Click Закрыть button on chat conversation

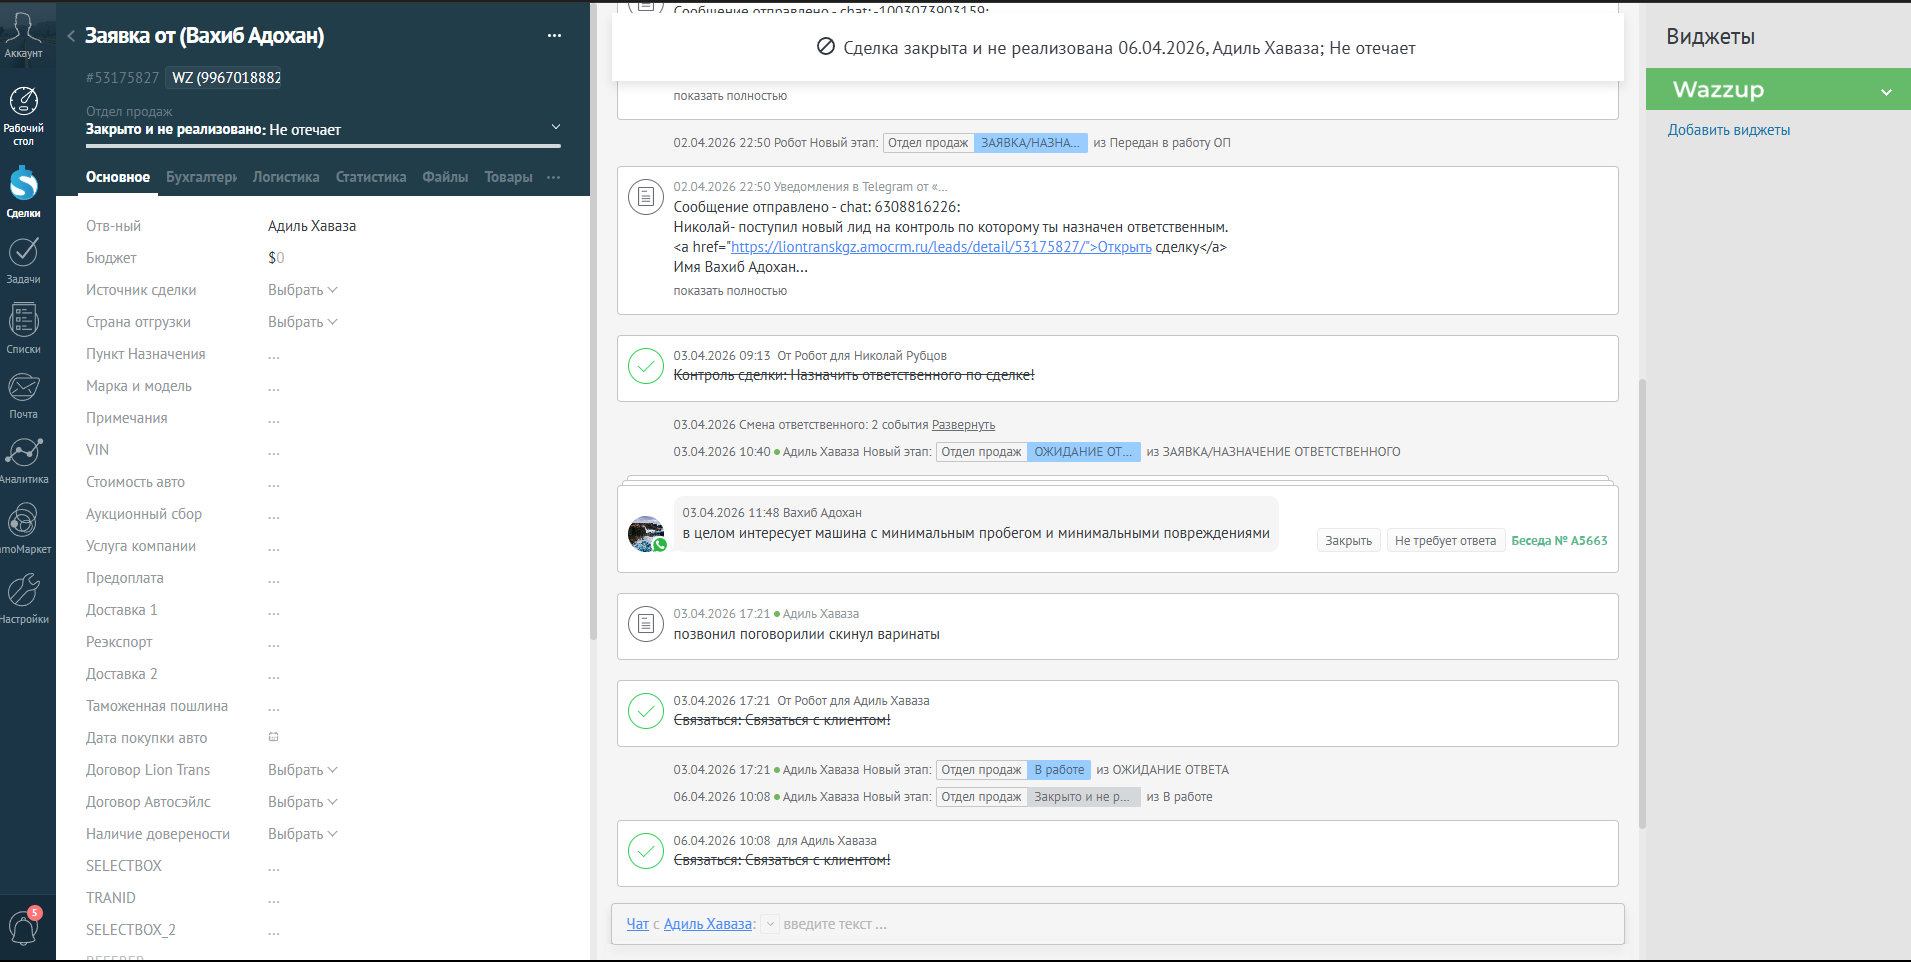(x=1348, y=541)
